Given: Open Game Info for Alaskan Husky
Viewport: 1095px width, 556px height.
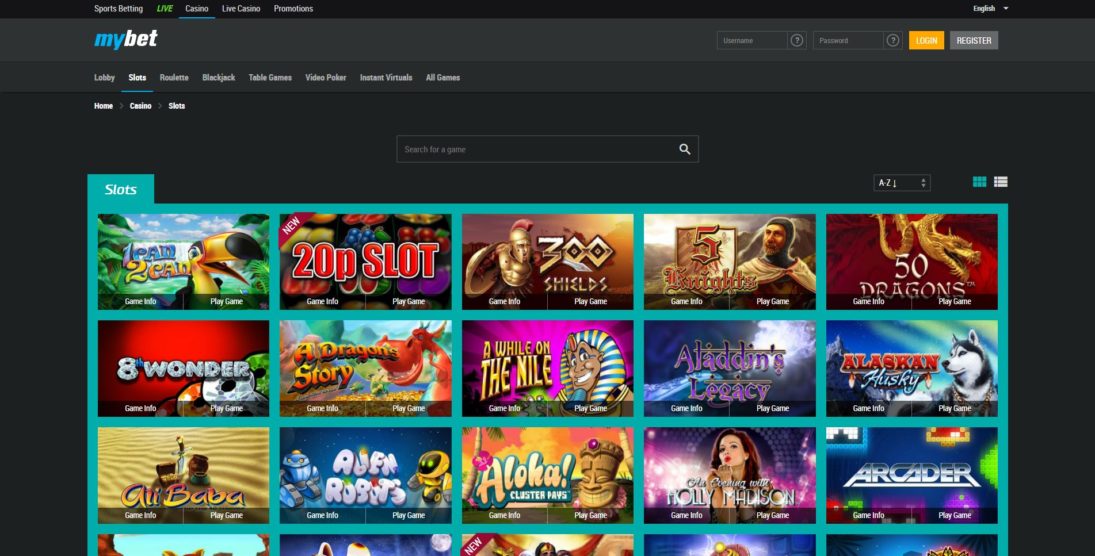Looking at the screenshot, I should tap(869, 409).
